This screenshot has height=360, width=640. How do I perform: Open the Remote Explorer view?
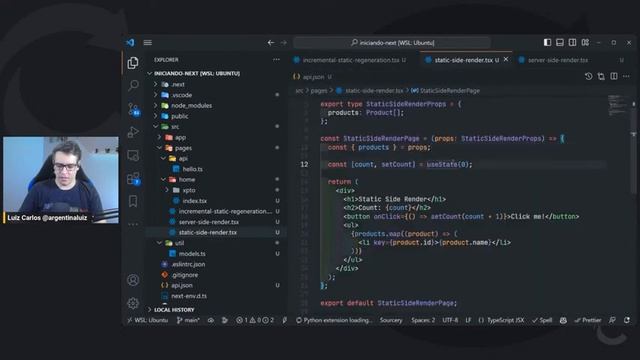[x=133, y=155]
